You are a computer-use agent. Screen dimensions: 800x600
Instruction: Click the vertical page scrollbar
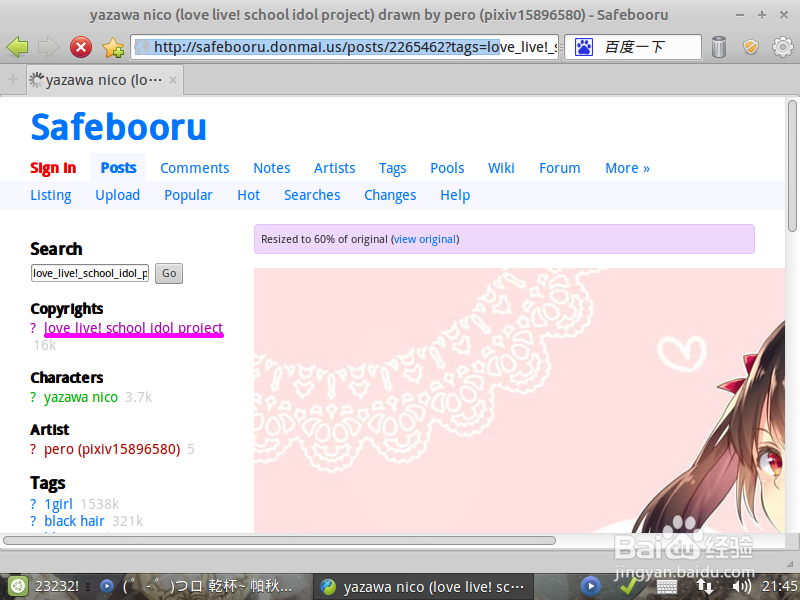[x=792, y=166]
